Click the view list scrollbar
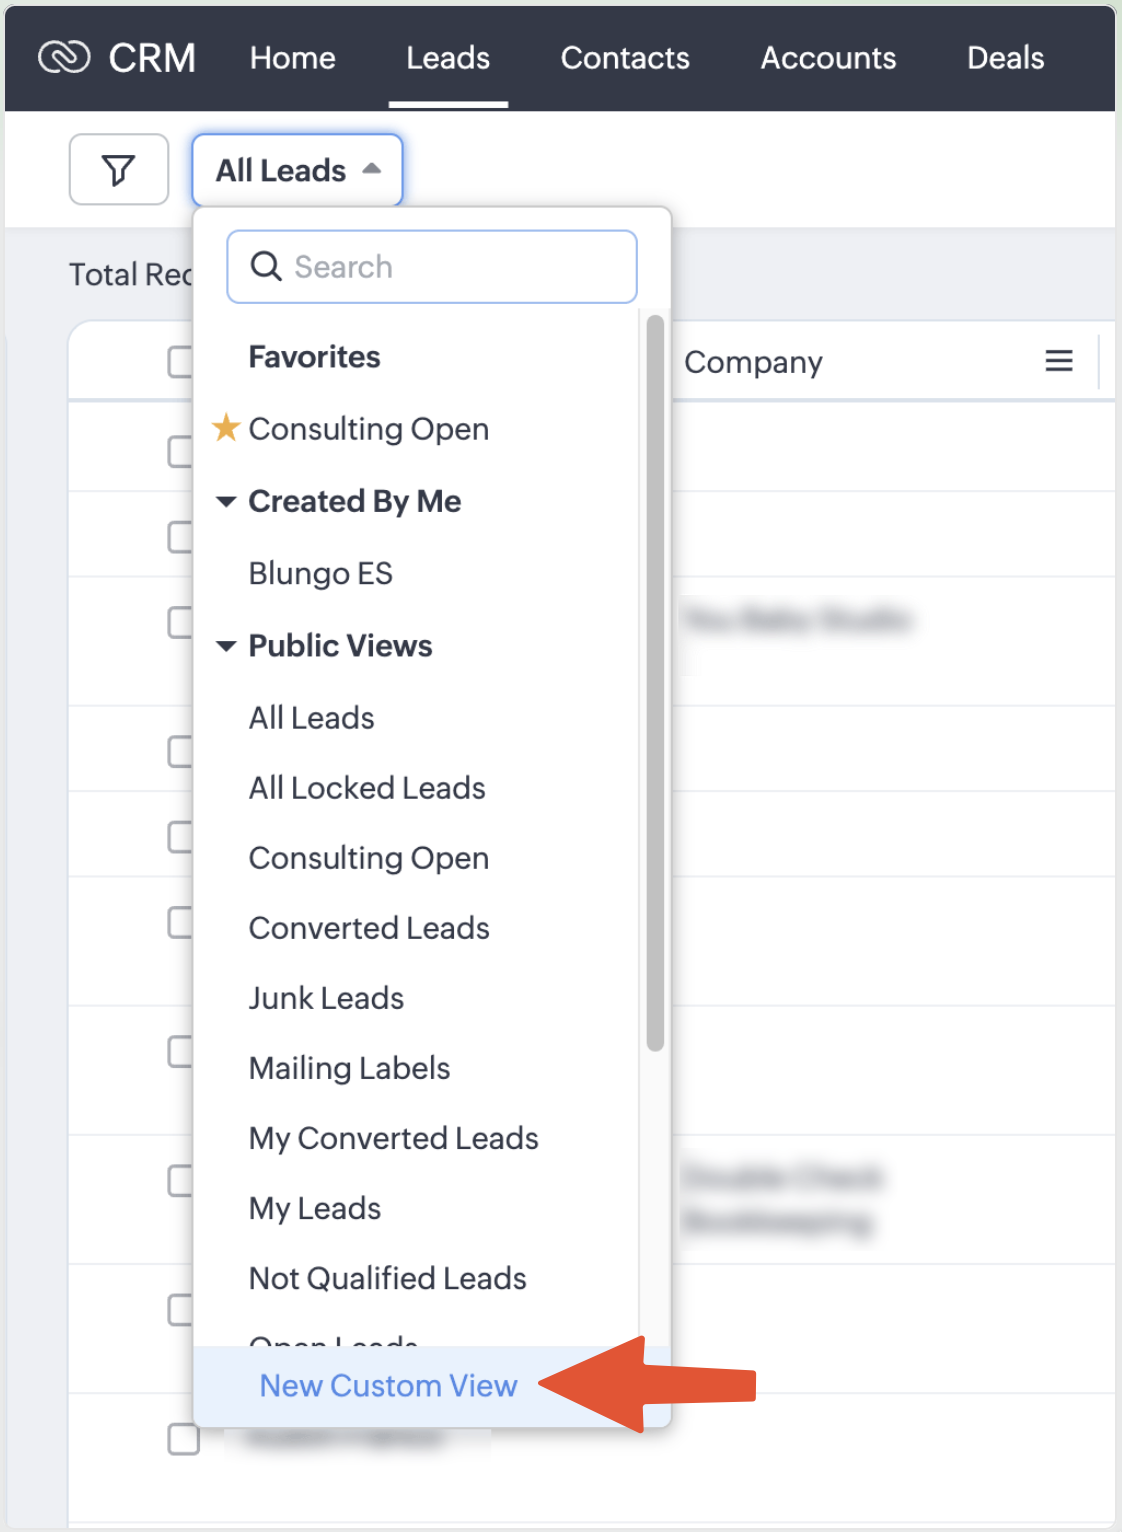The height and width of the screenshot is (1532, 1122). 655,682
